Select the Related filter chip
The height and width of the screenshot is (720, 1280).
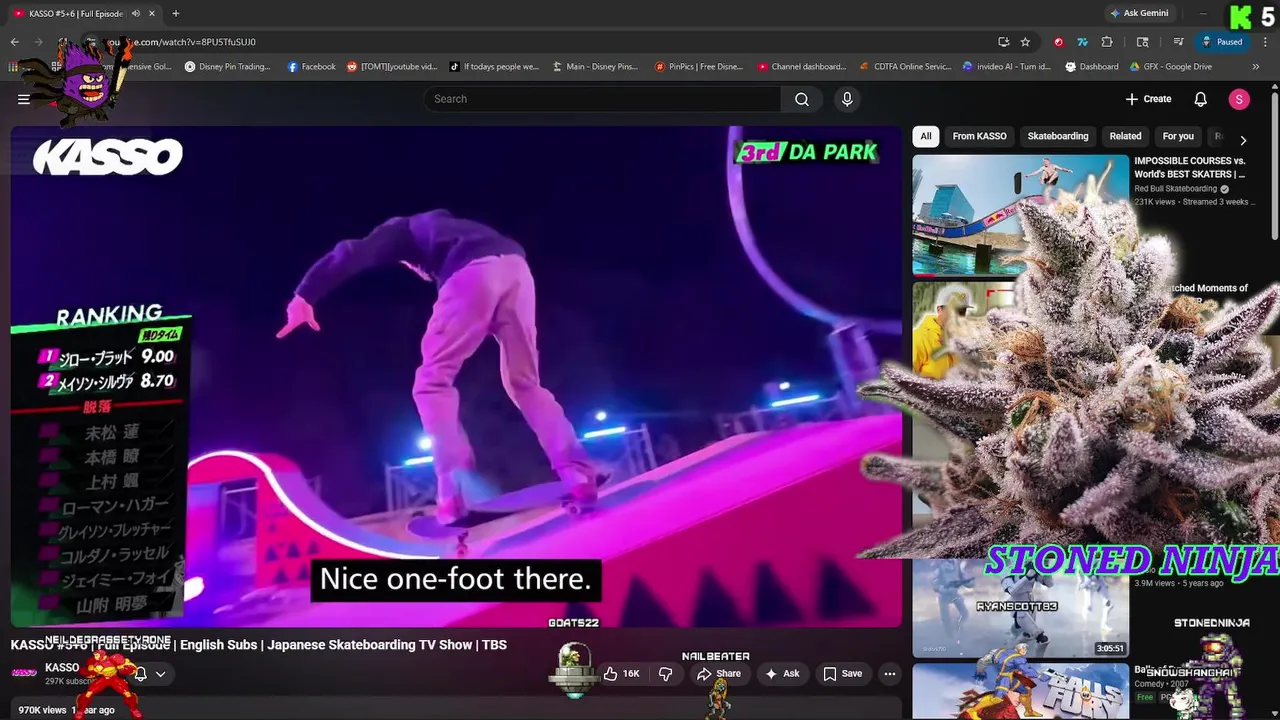[x=1125, y=136]
